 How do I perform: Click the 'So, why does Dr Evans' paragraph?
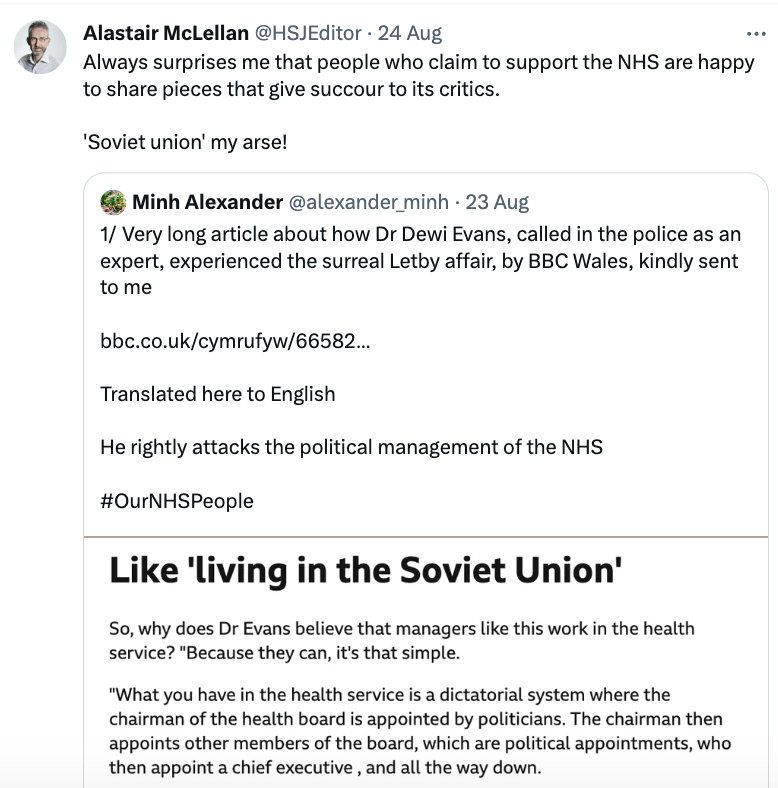pos(401,629)
